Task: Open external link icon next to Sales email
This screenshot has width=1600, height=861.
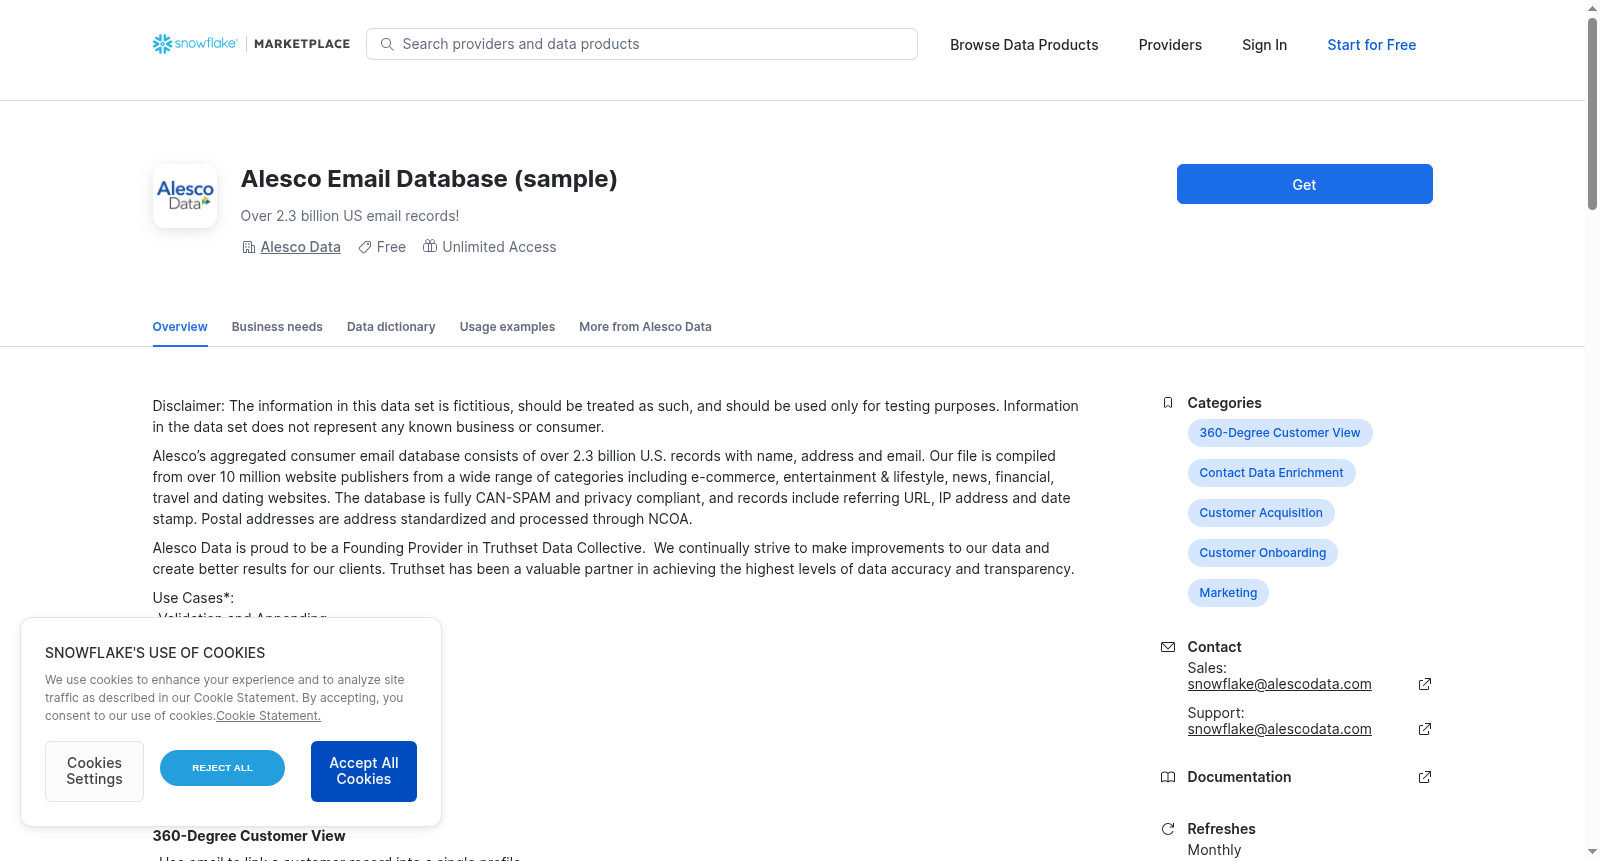Action: 1425,684
